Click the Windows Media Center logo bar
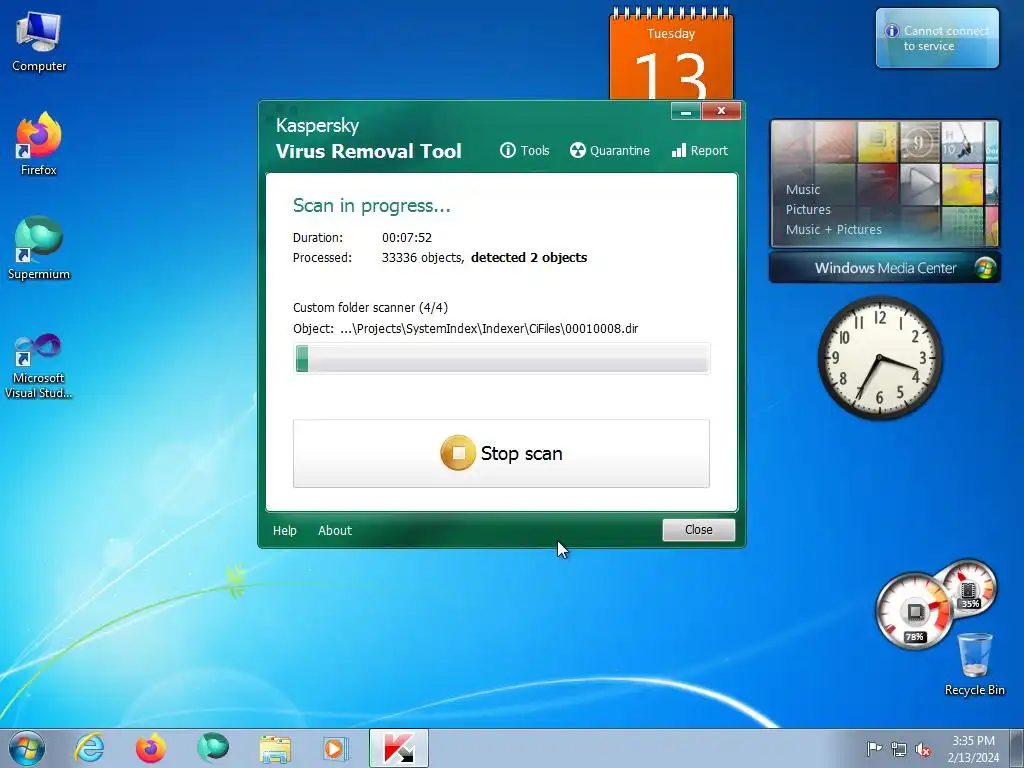Image resolution: width=1024 pixels, height=768 pixels. [885, 268]
